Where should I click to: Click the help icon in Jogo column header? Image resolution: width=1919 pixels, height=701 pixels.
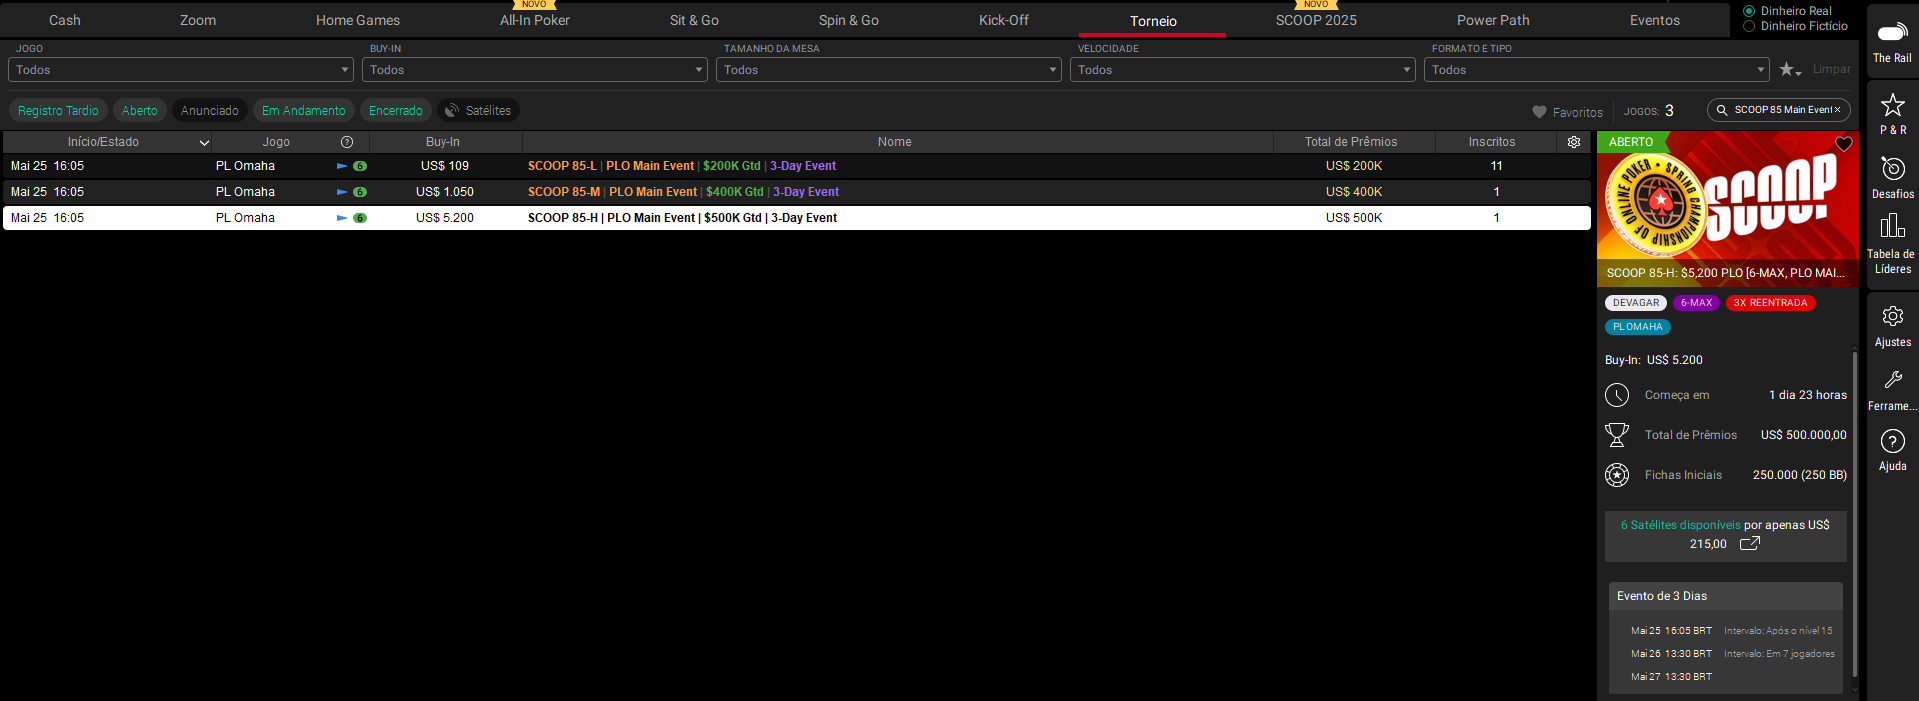(x=347, y=142)
